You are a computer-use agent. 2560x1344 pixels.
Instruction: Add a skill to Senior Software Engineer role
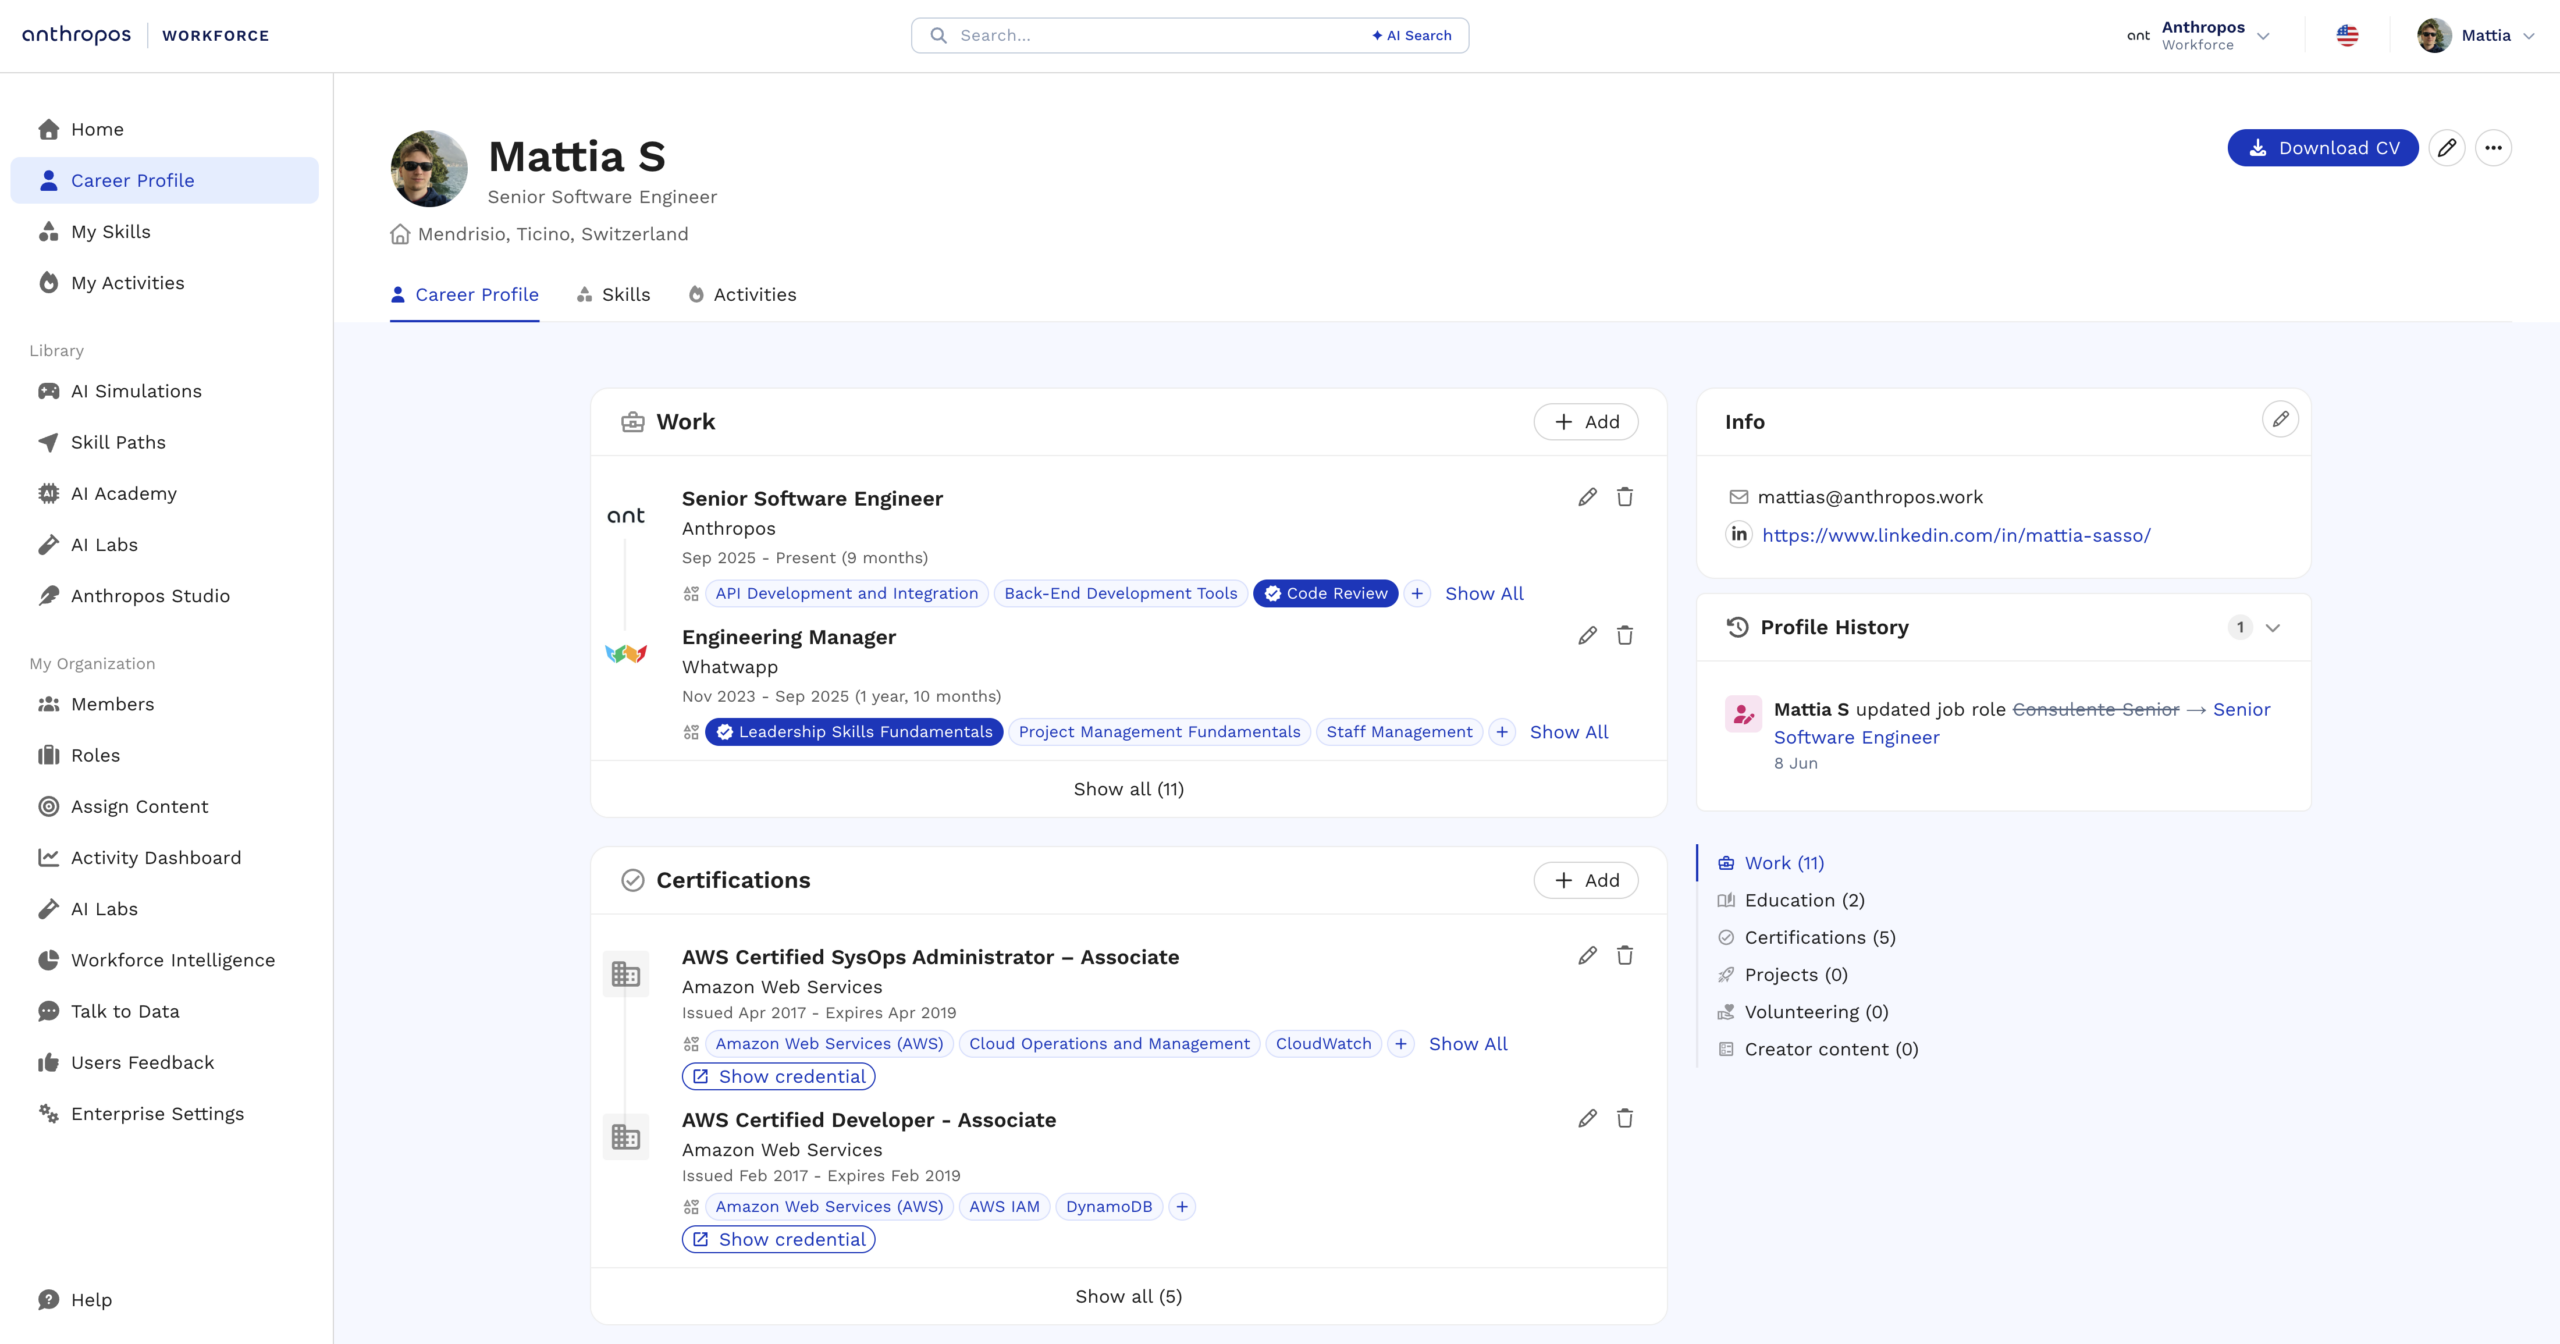1417,594
